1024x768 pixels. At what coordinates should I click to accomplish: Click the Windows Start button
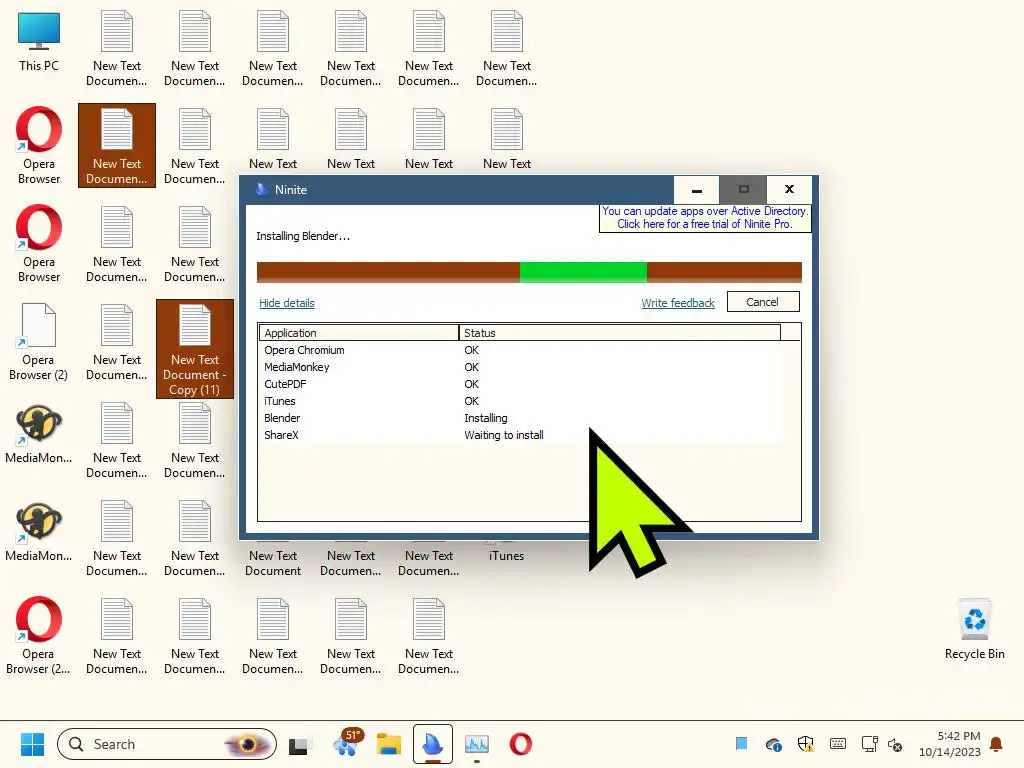click(32, 744)
